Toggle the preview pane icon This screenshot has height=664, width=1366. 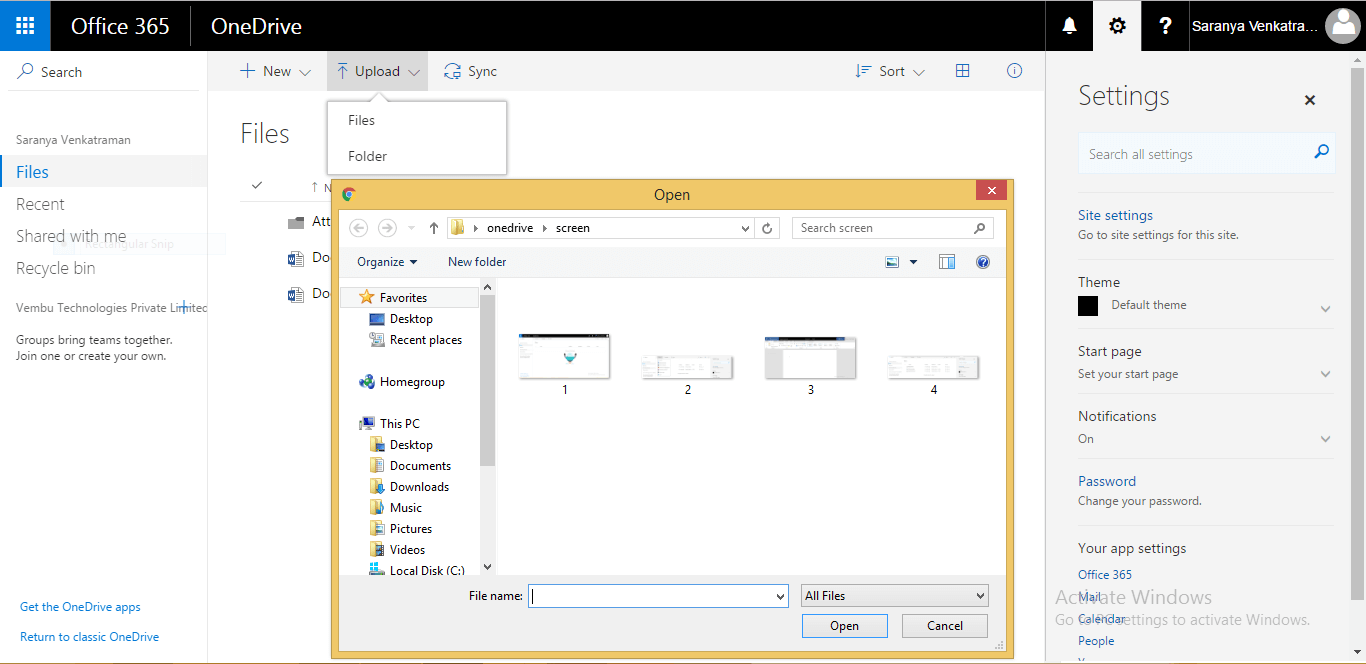(x=947, y=262)
